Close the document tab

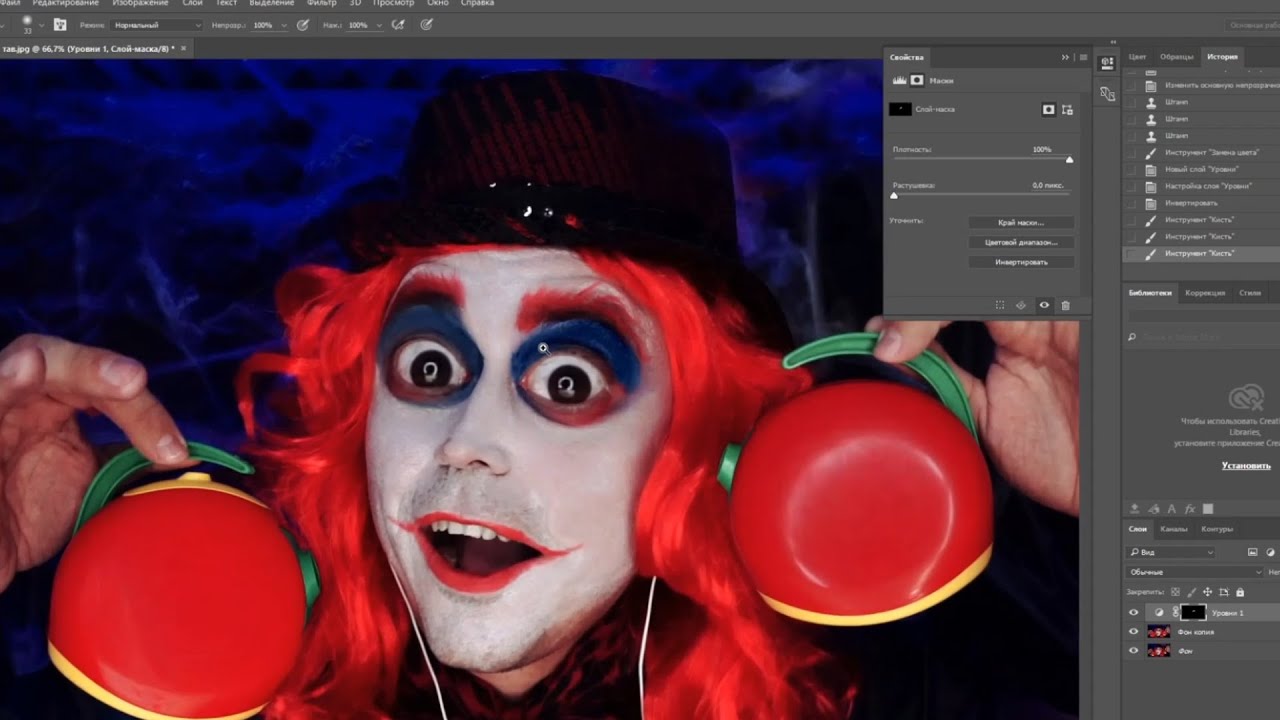point(183,48)
